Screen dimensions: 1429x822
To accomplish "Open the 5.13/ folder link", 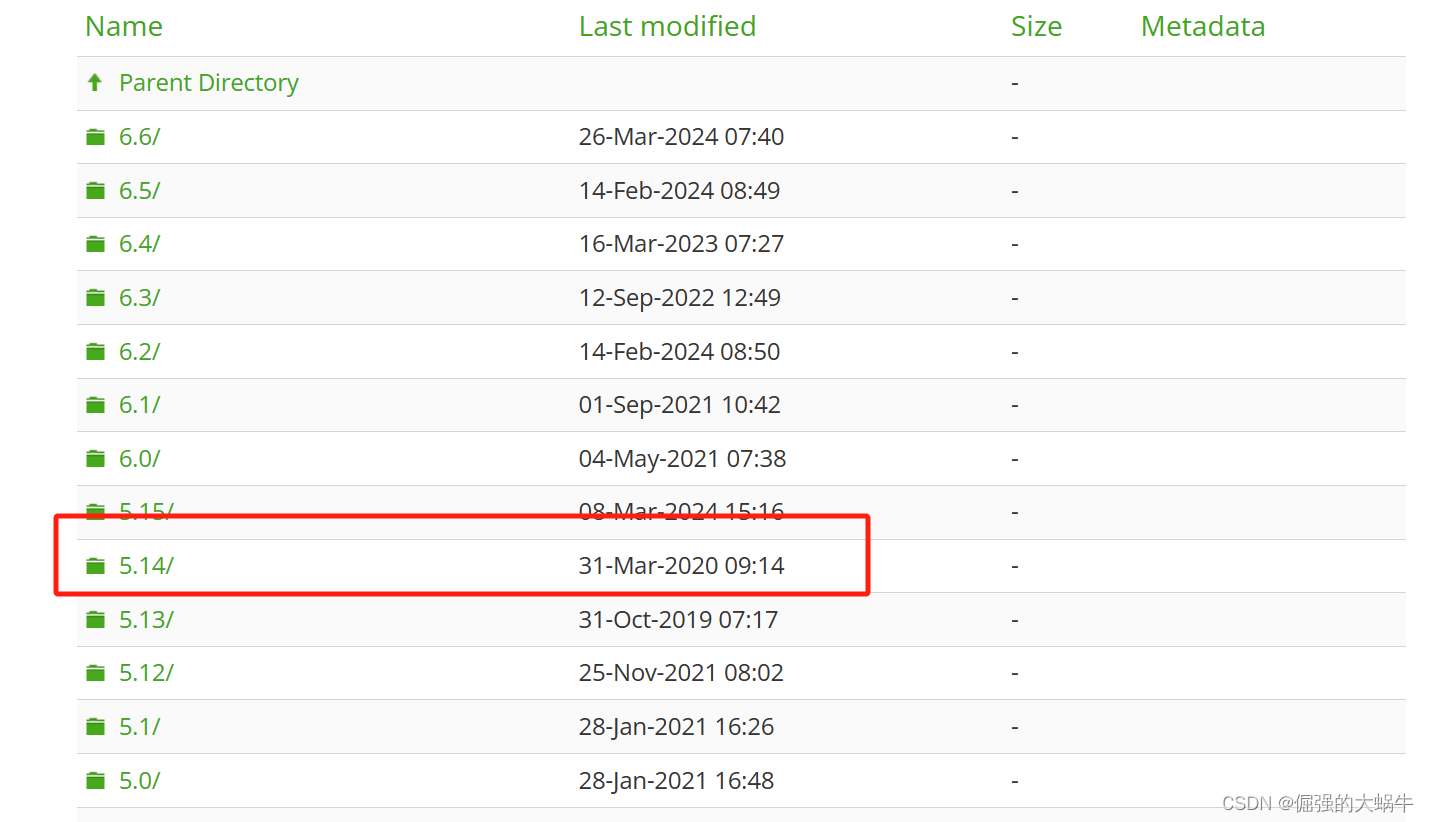I will pos(146,620).
